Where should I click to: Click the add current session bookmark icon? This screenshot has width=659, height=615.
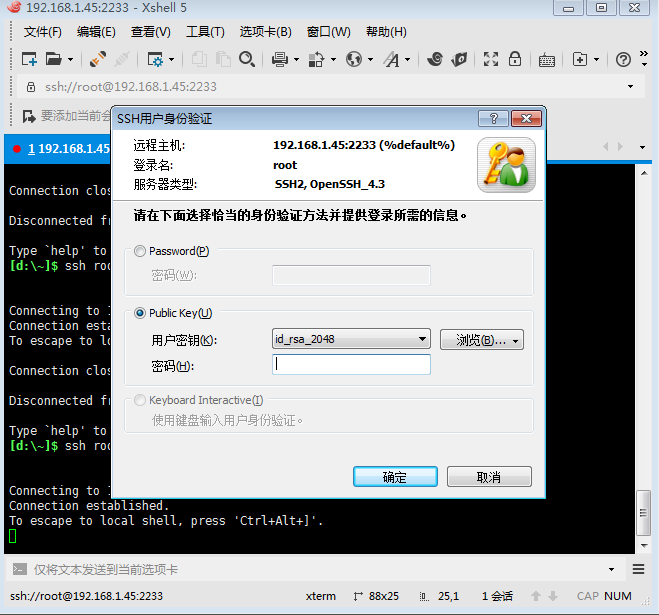pyautogui.click(x=29, y=116)
